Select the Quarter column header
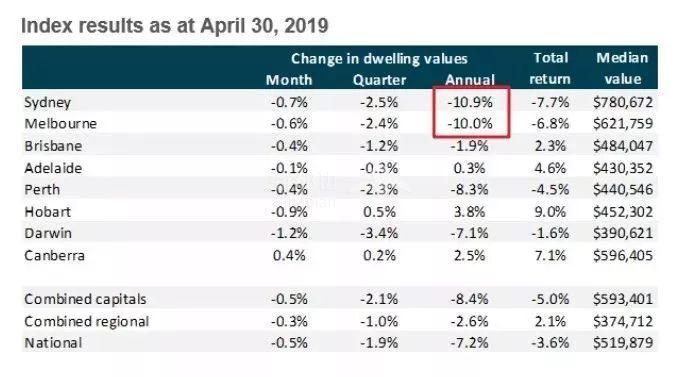The image size is (683, 377). click(379, 80)
